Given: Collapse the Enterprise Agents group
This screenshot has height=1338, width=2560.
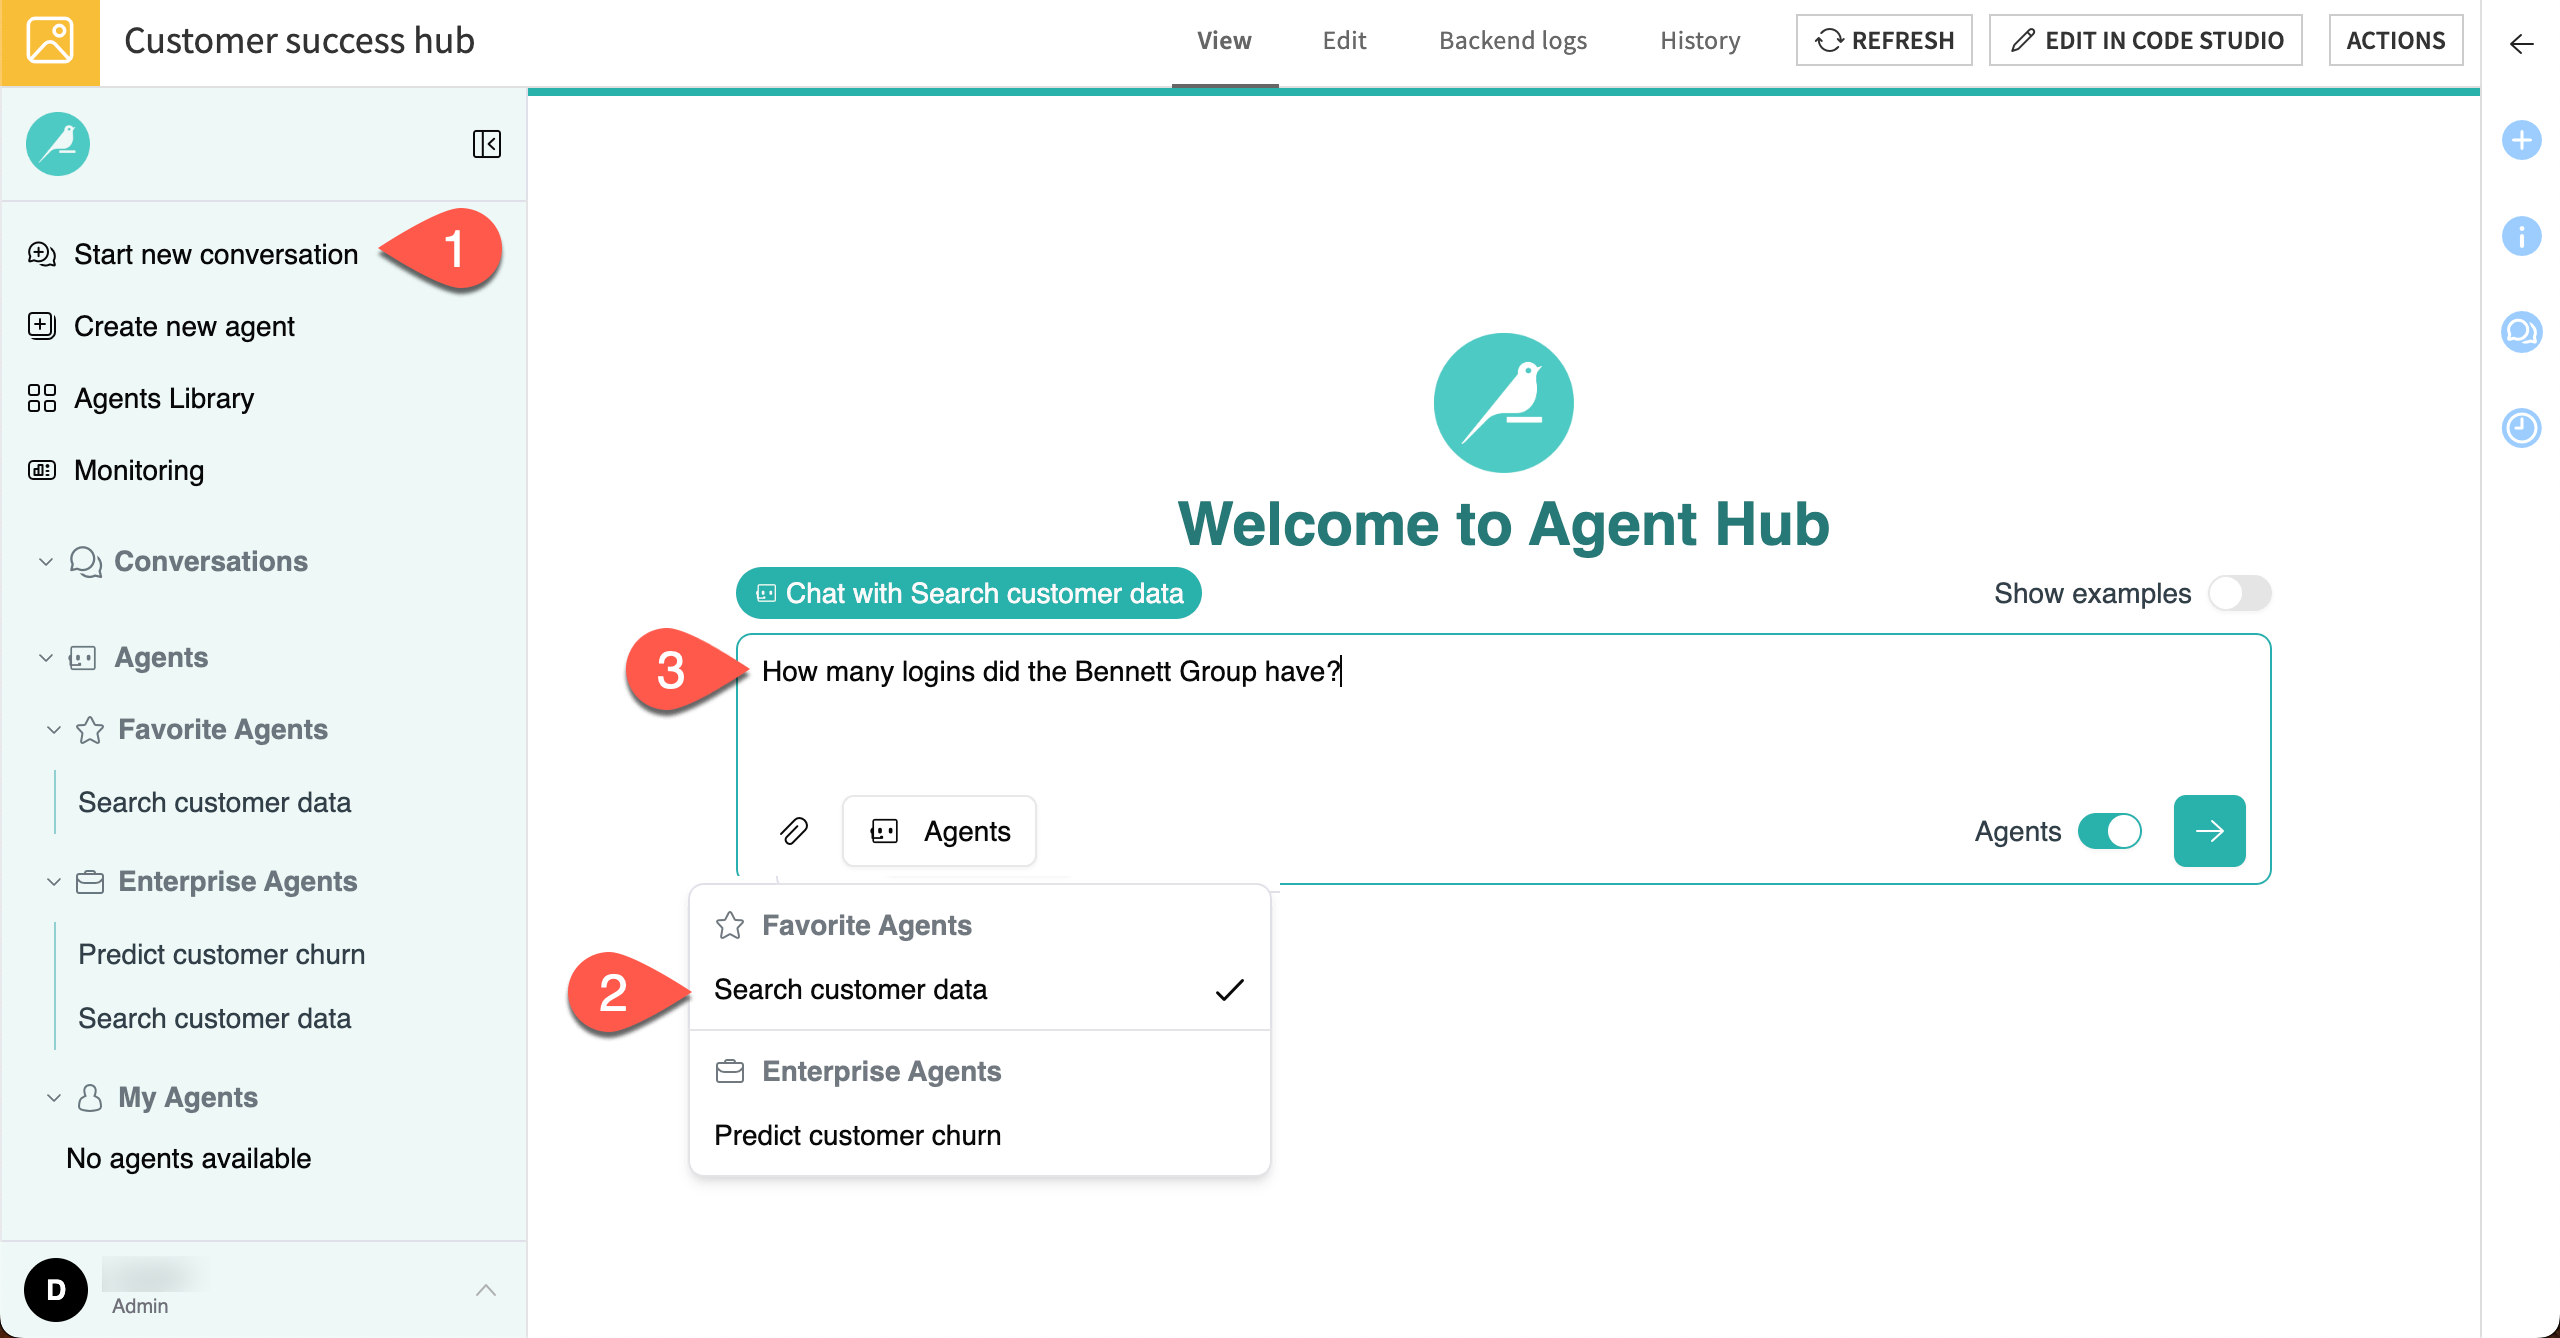Looking at the screenshot, I should [55, 882].
